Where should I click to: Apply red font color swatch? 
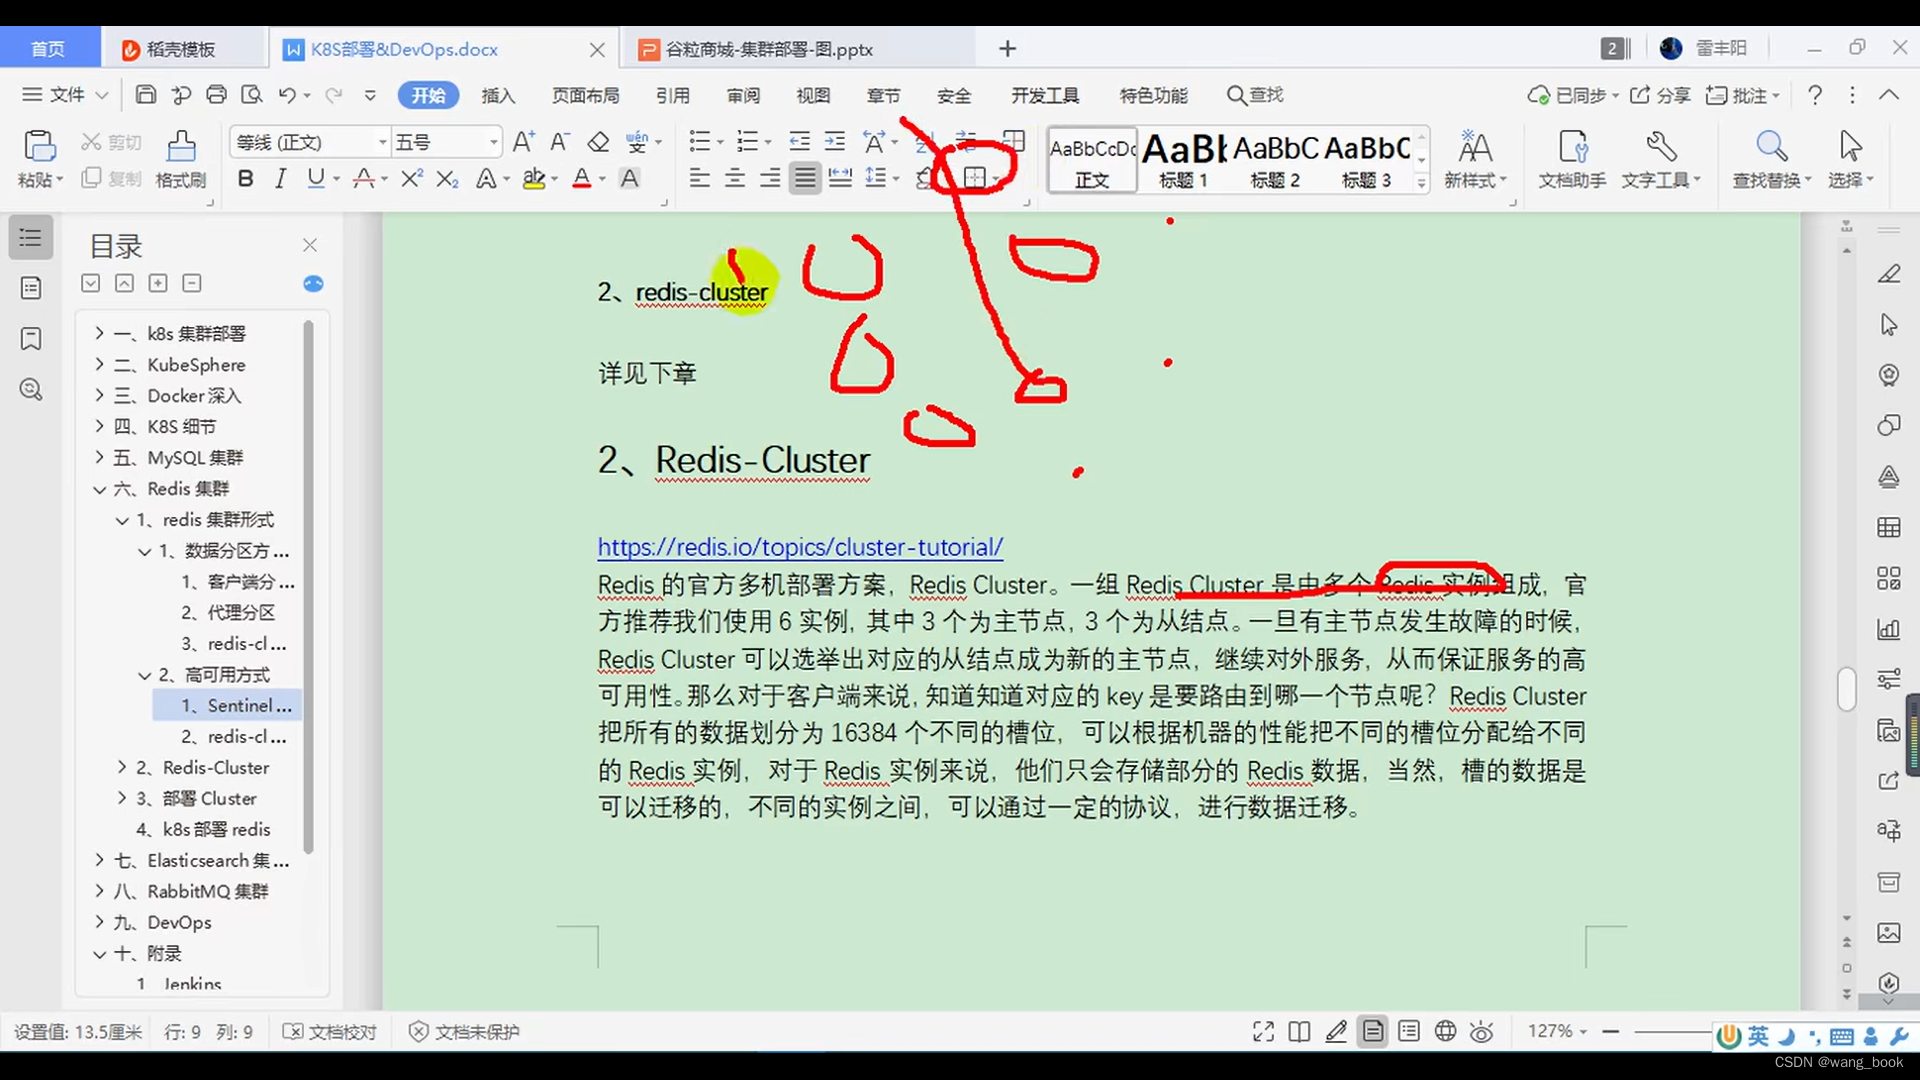pos(581,179)
